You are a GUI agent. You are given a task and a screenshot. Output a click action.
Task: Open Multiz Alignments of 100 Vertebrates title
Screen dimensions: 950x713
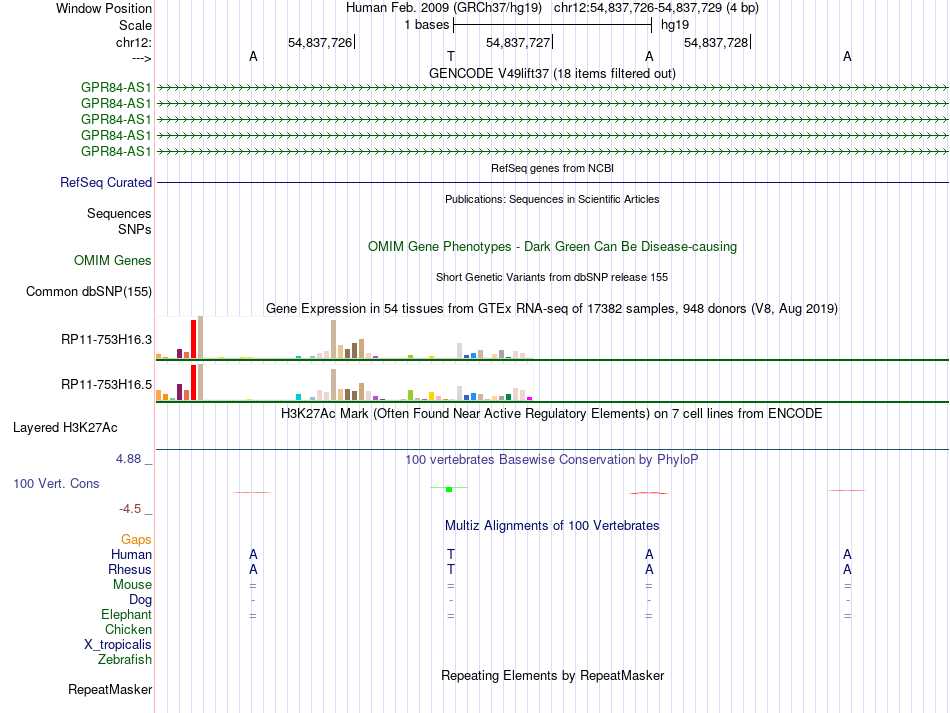552,526
